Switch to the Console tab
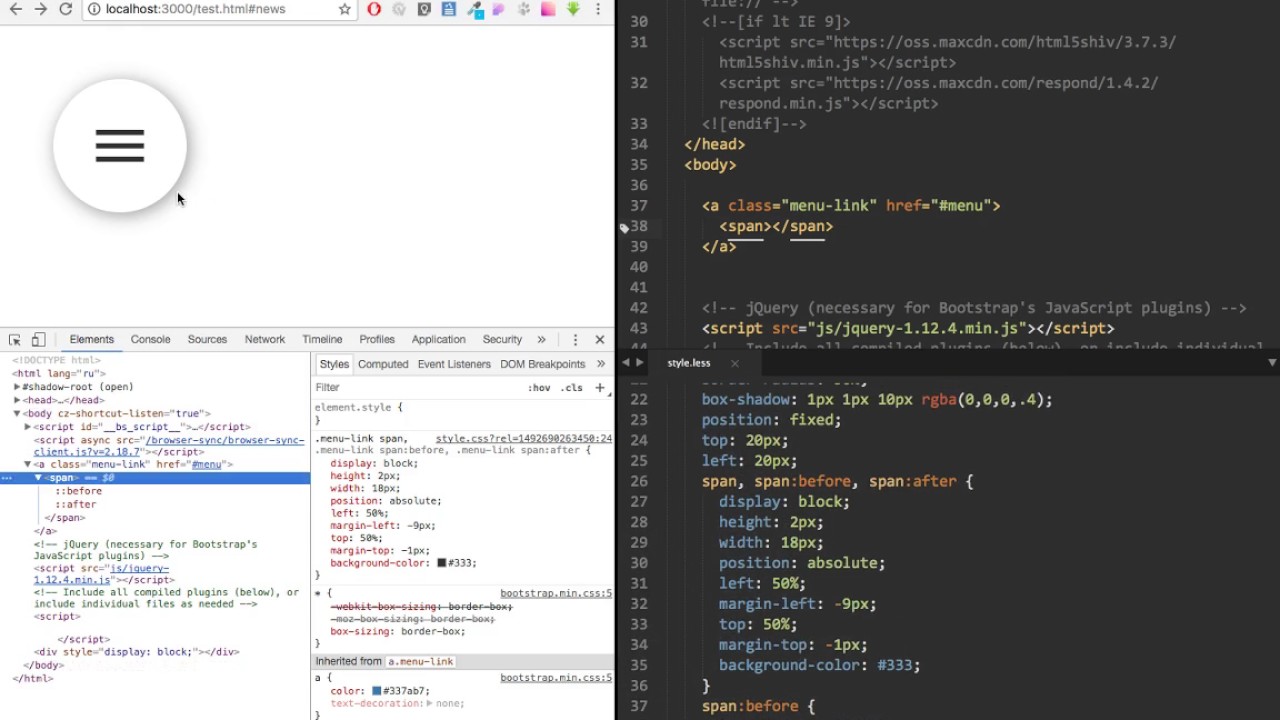Image resolution: width=1280 pixels, height=720 pixels. 150,340
